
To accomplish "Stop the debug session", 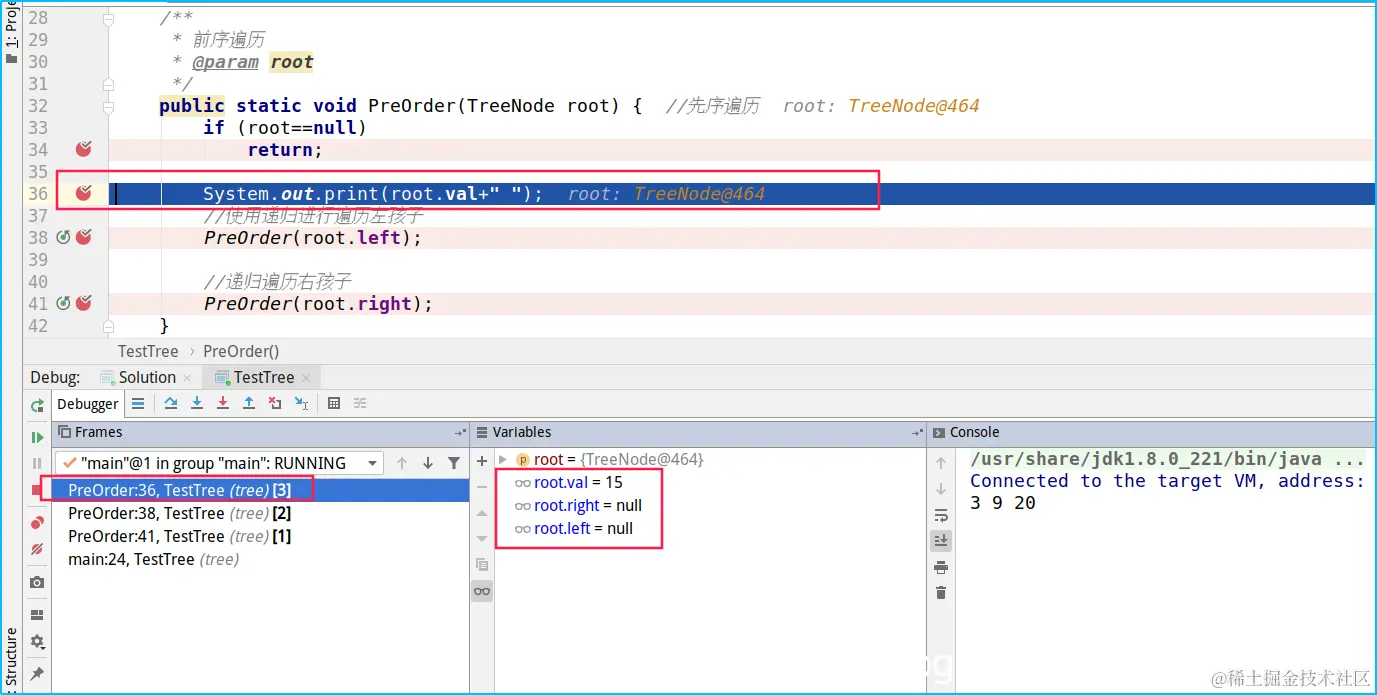I will [37, 490].
